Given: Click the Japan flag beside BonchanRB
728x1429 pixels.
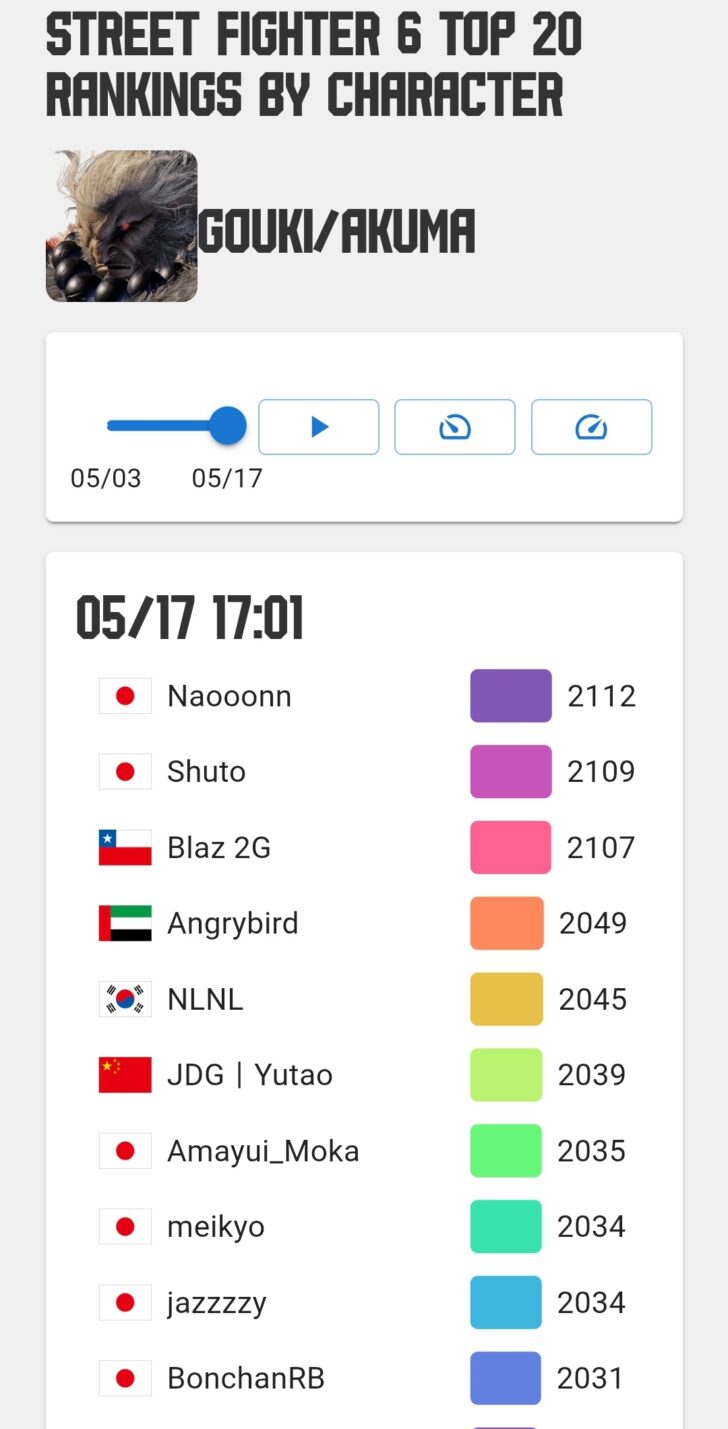Looking at the screenshot, I should 125,1379.
